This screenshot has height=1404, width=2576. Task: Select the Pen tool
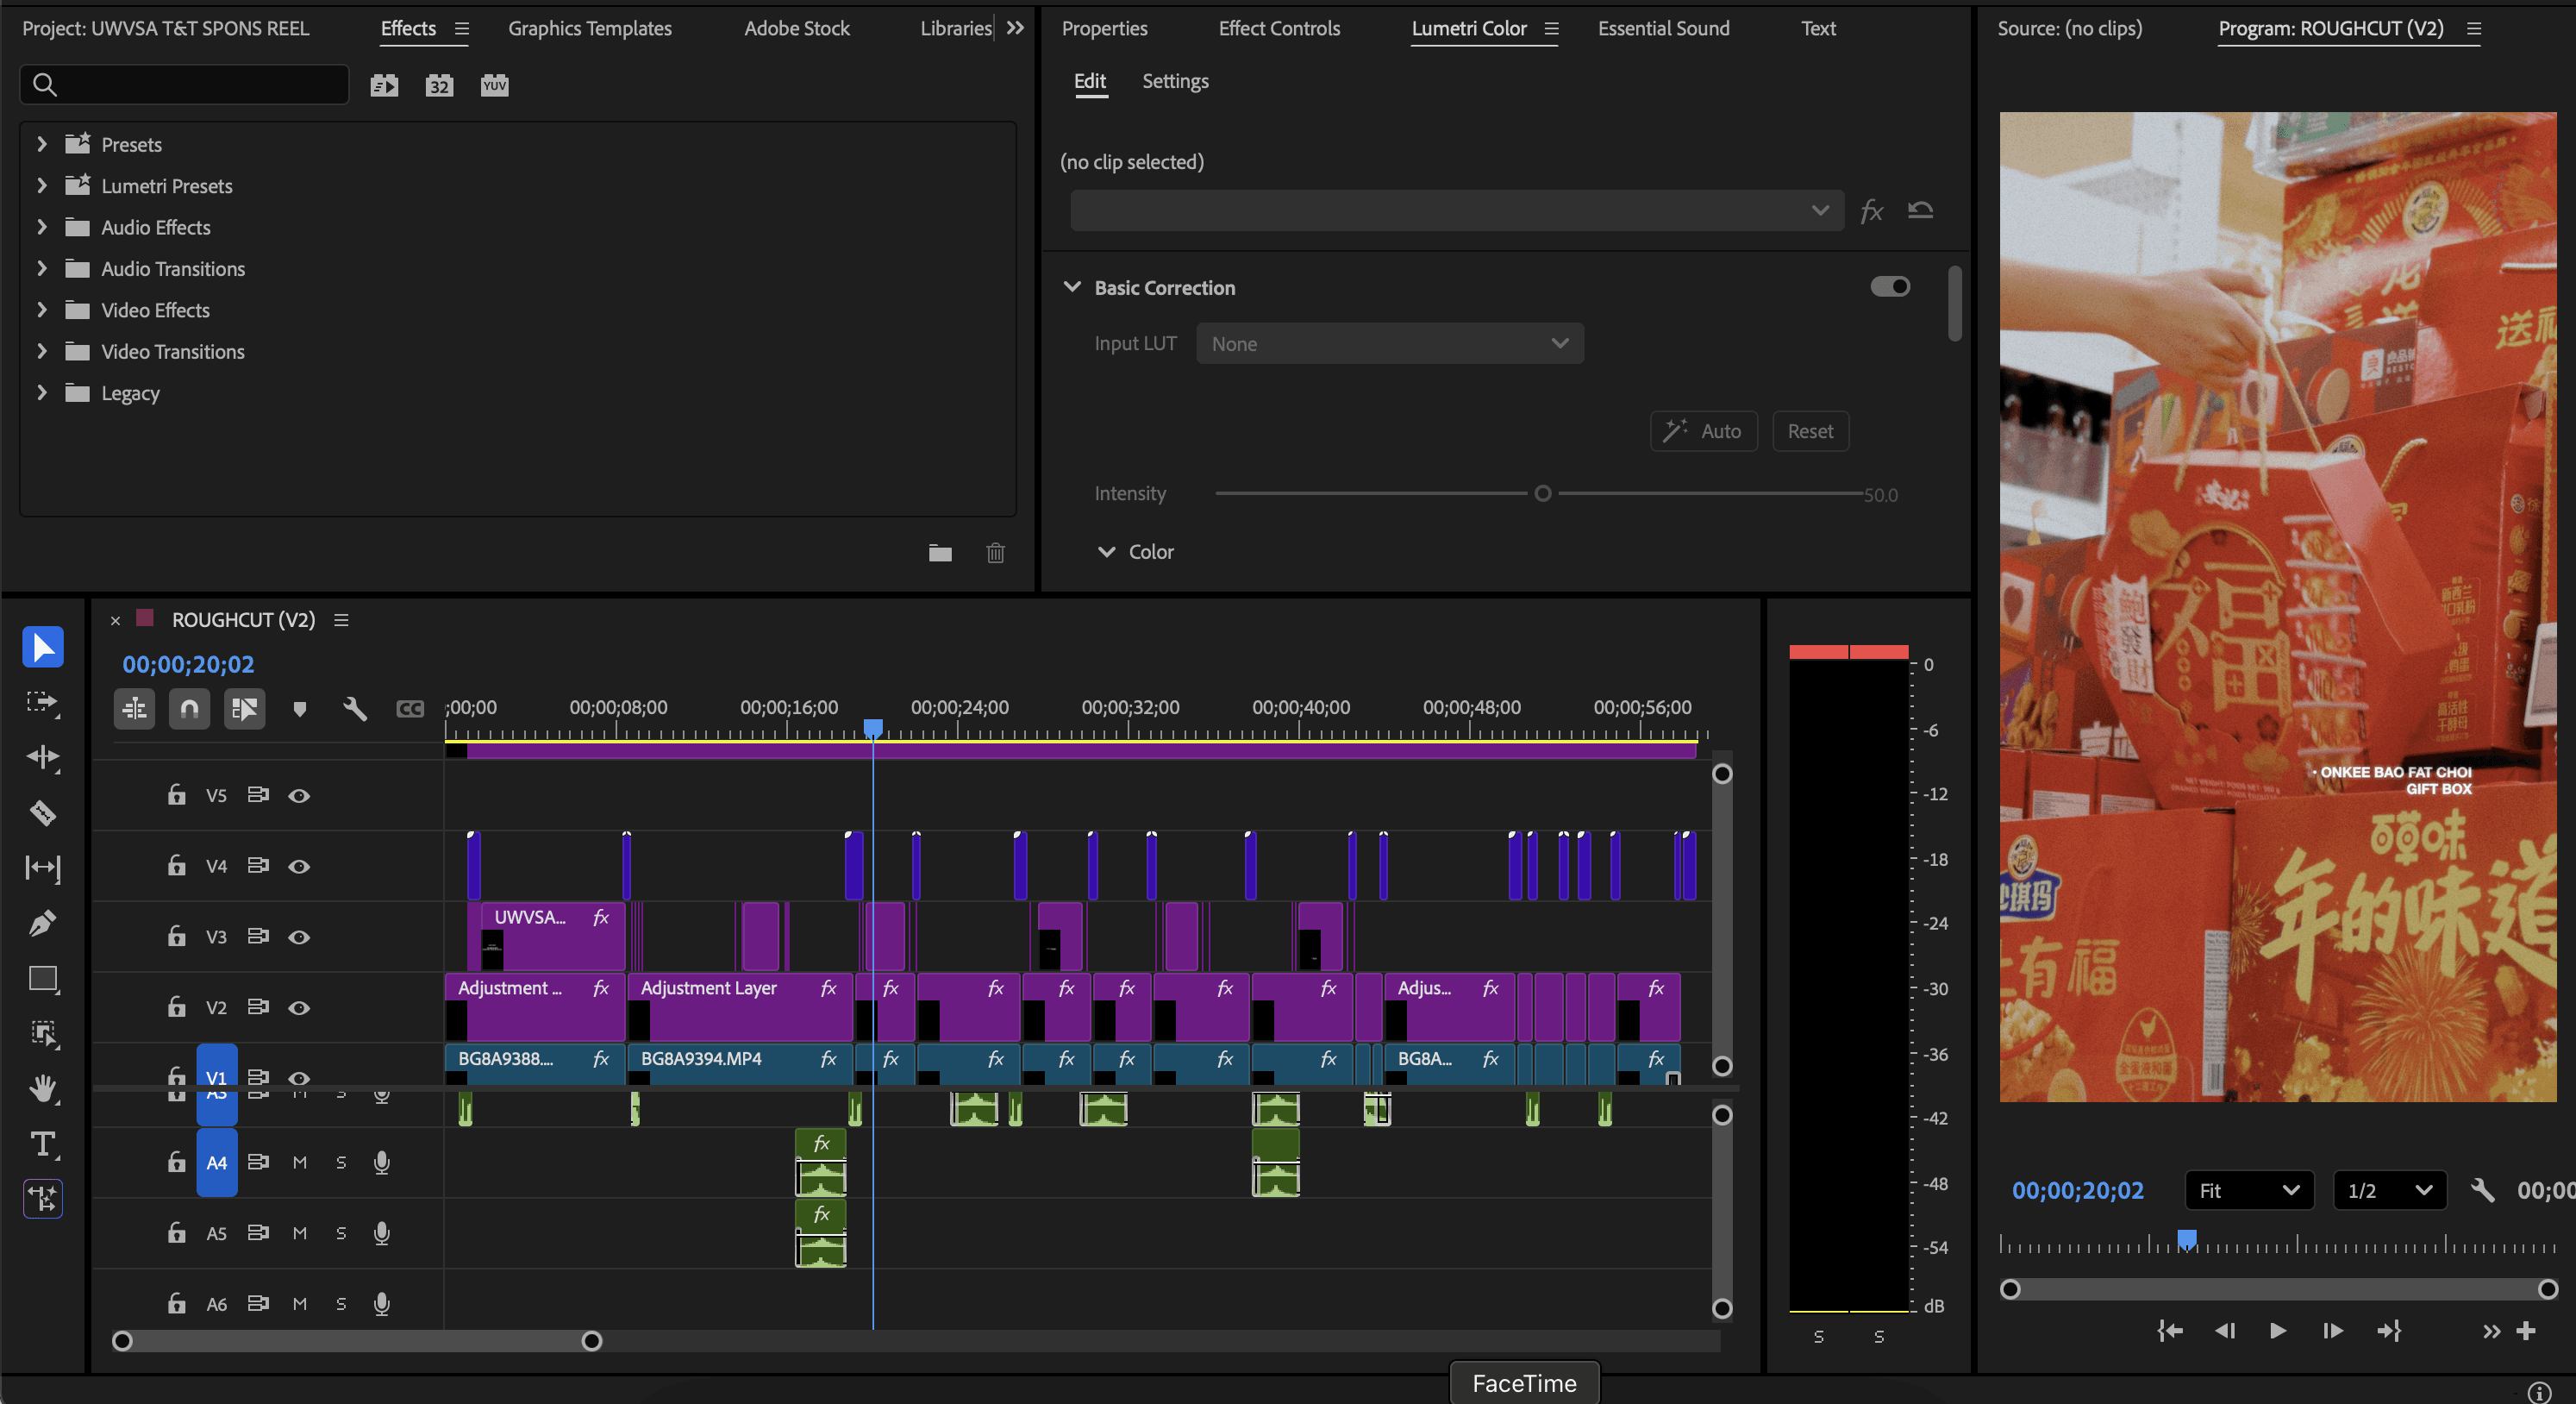42,922
